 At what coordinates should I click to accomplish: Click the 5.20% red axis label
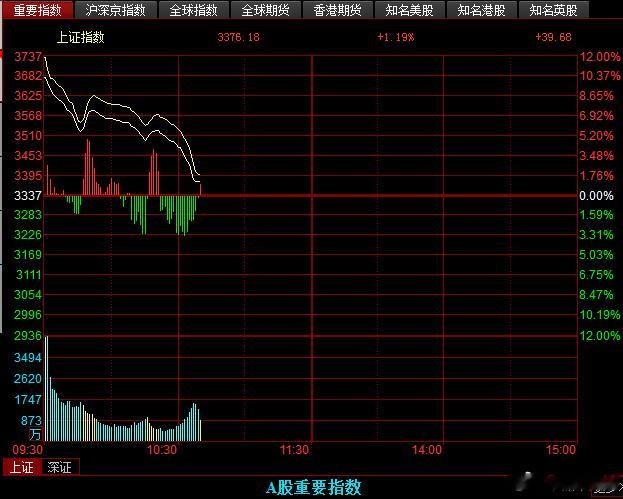pos(596,135)
